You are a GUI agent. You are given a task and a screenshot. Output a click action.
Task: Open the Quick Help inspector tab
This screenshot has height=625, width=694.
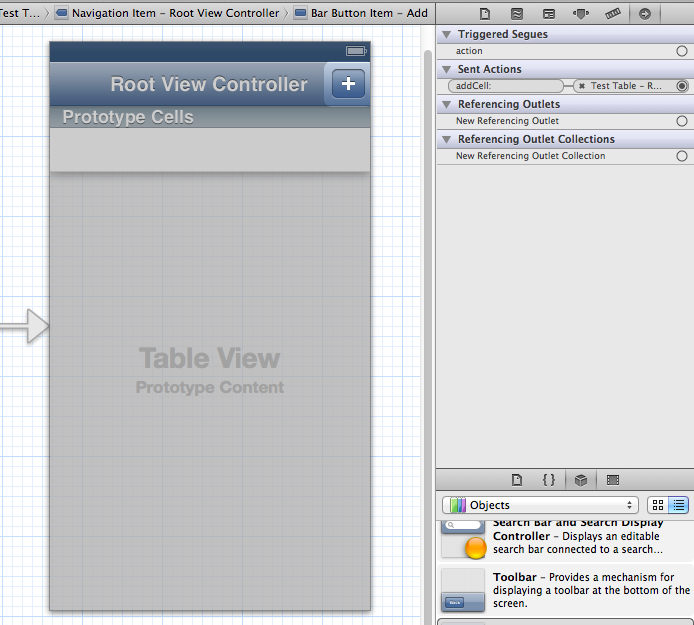click(517, 14)
